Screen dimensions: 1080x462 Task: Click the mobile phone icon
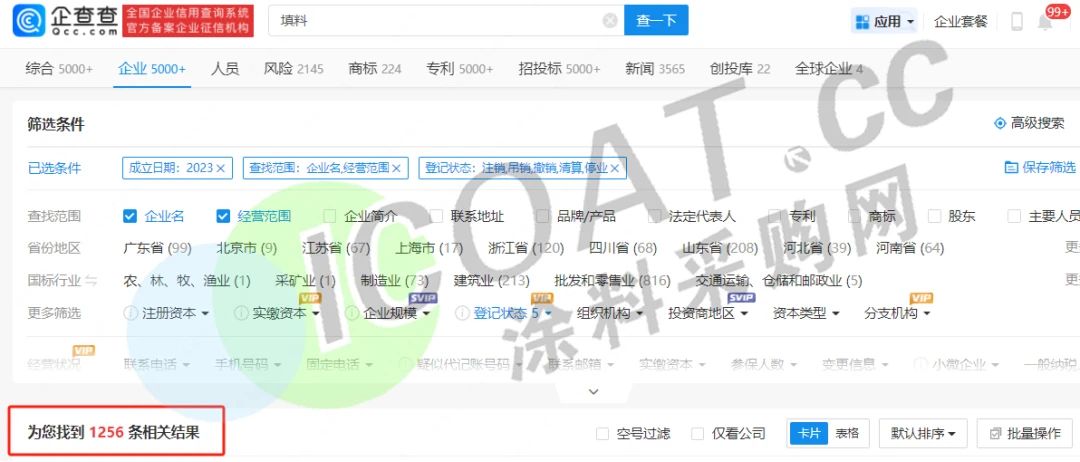(x=1017, y=22)
